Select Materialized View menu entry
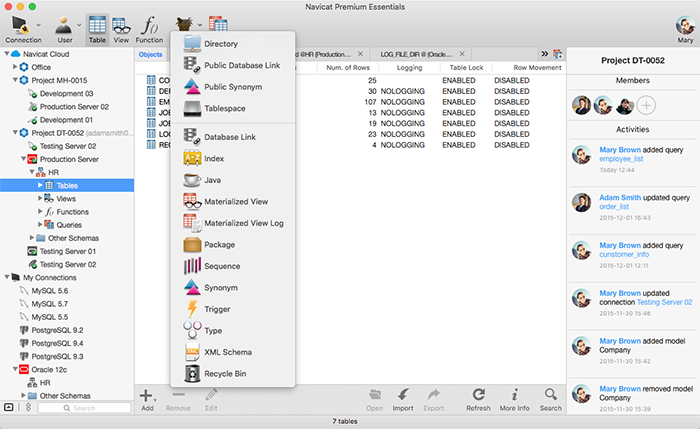This screenshot has height=429, width=700. [x=233, y=201]
